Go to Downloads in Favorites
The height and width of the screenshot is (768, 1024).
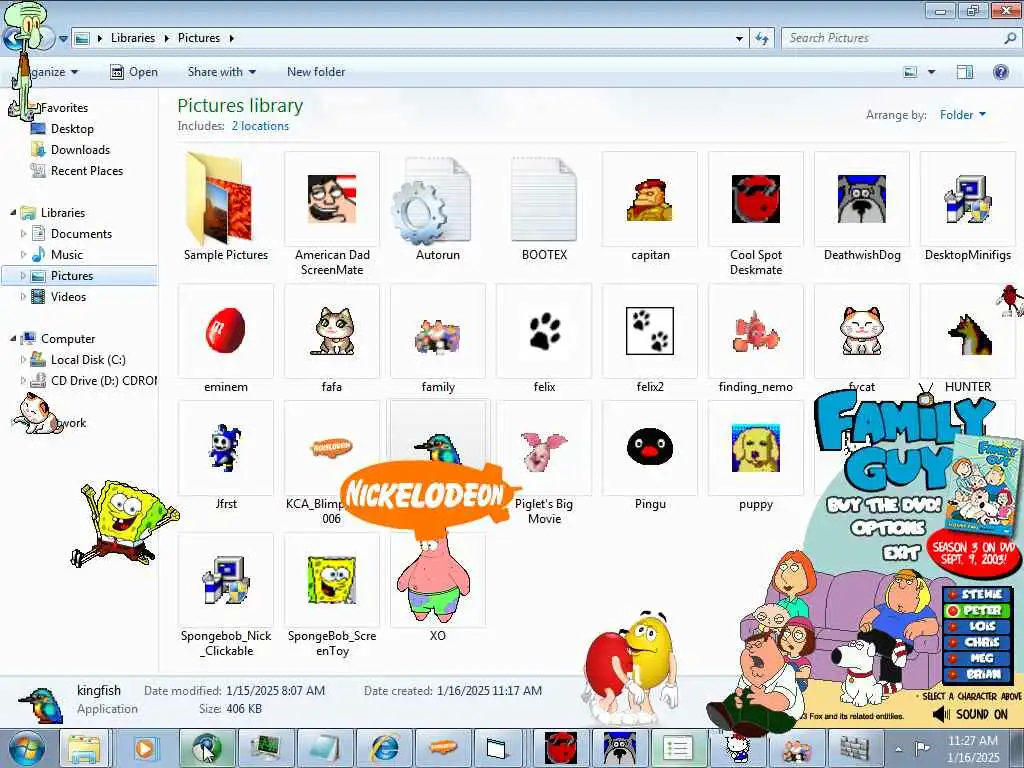point(80,150)
